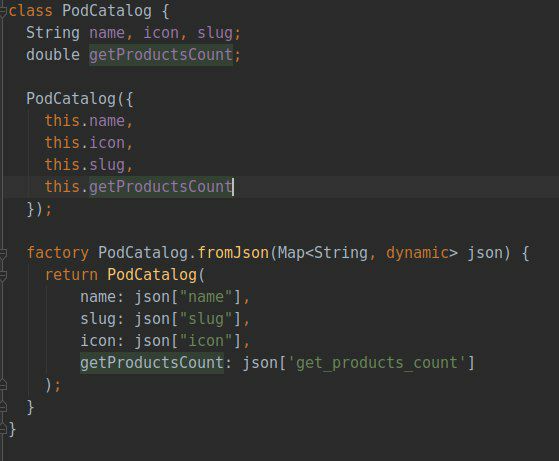Click 'this.icon' in the constructor
559x461 pixels.
click(x=84, y=143)
